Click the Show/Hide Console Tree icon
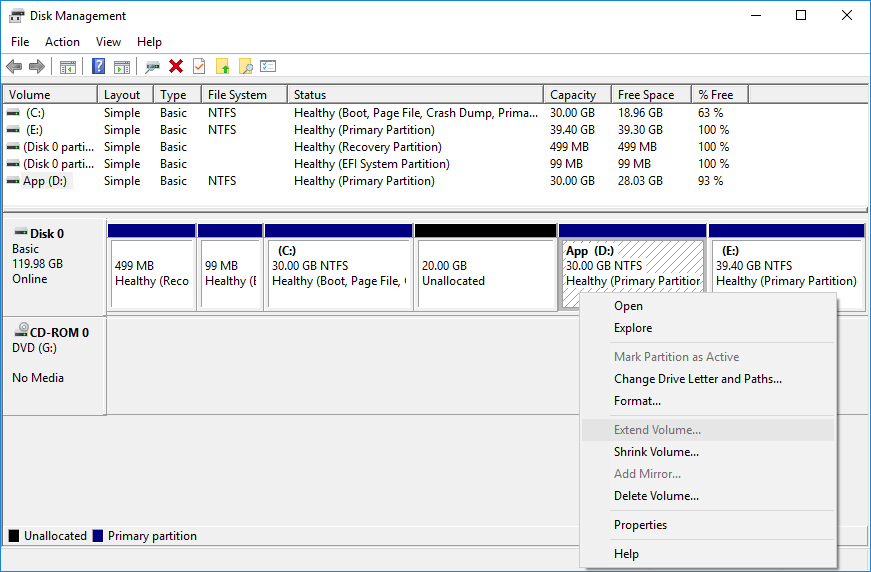 [x=68, y=66]
